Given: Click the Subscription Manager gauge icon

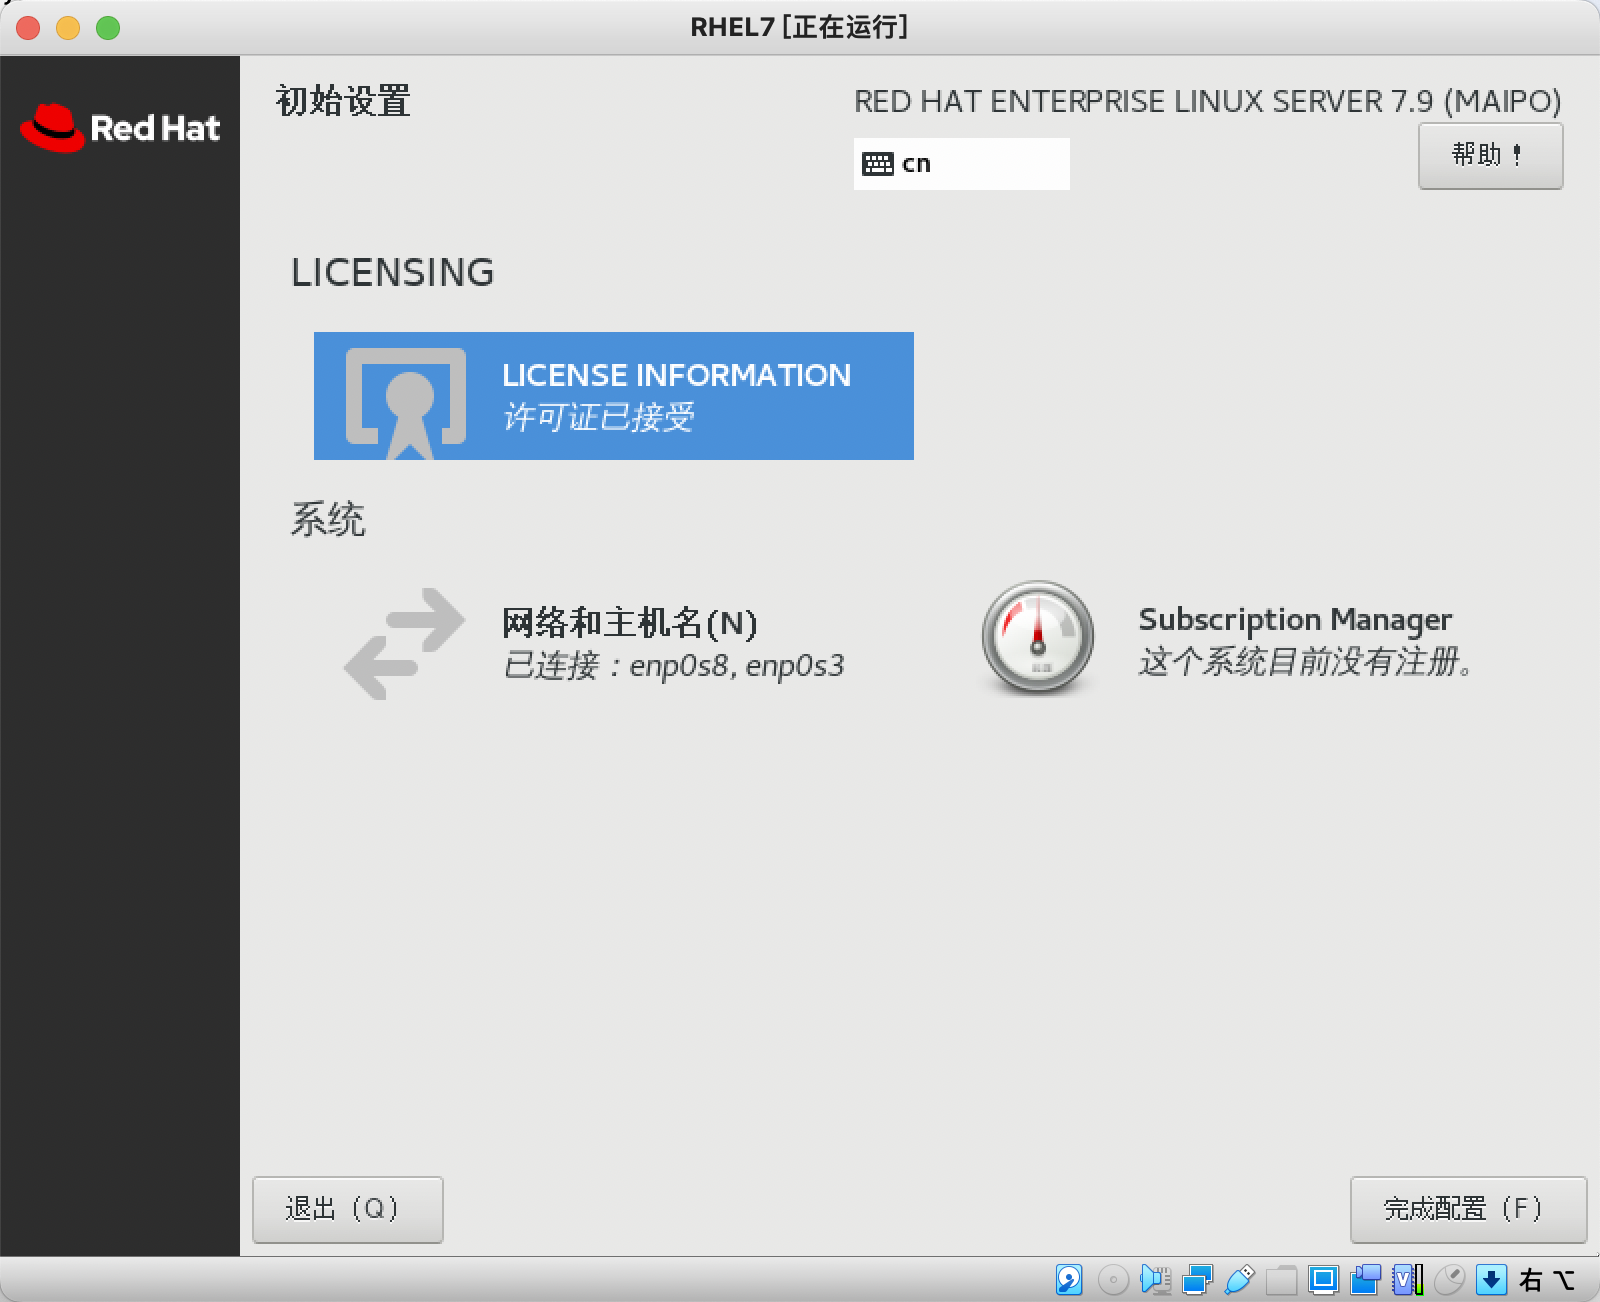Looking at the screenshot, I should 1038,638.
